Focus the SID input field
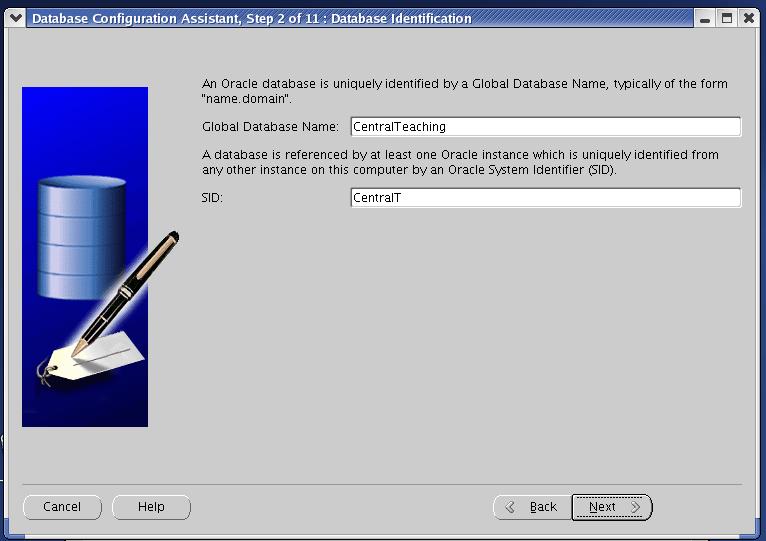 545,198
